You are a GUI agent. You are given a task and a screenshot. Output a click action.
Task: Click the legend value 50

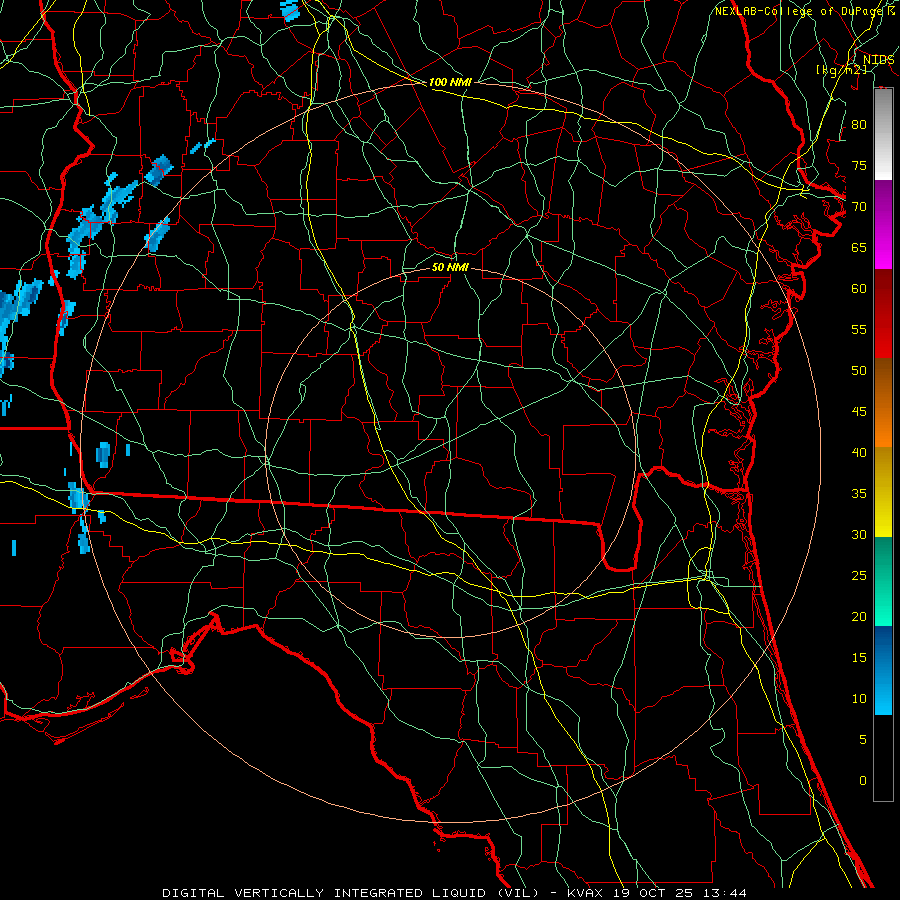859,370
